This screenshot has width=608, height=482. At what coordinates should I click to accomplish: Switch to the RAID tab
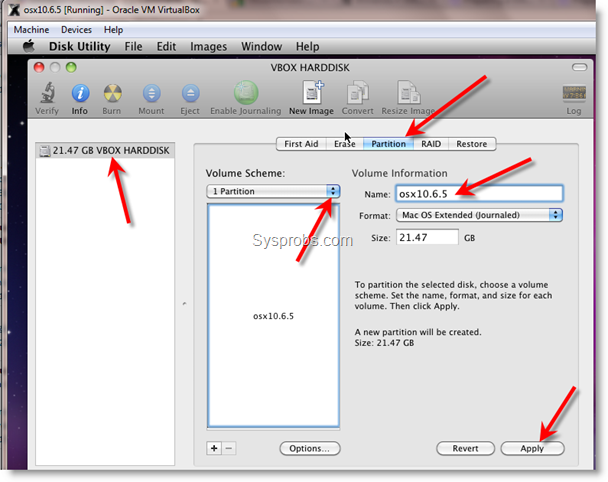click(x=431, y=144)
